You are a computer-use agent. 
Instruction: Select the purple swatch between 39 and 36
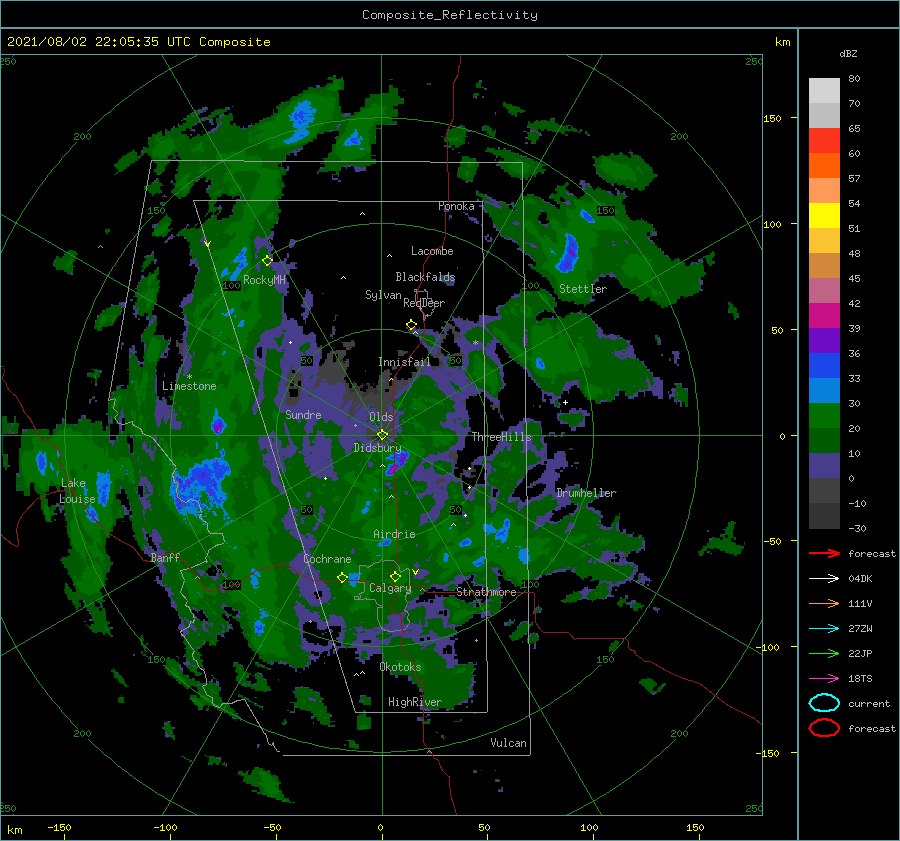point(824,340)
